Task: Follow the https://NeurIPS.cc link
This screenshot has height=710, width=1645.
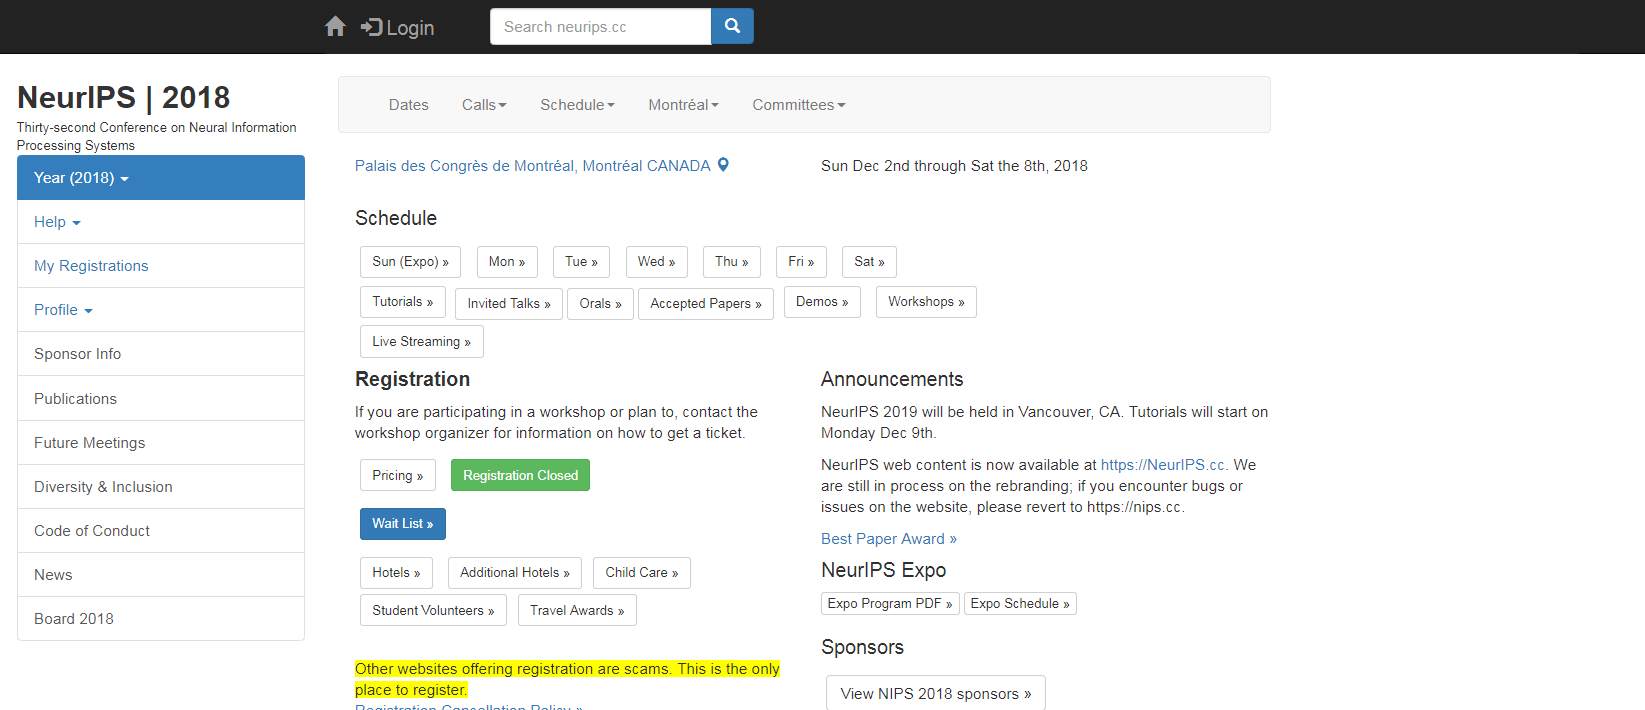Action: click(1163, 465)
